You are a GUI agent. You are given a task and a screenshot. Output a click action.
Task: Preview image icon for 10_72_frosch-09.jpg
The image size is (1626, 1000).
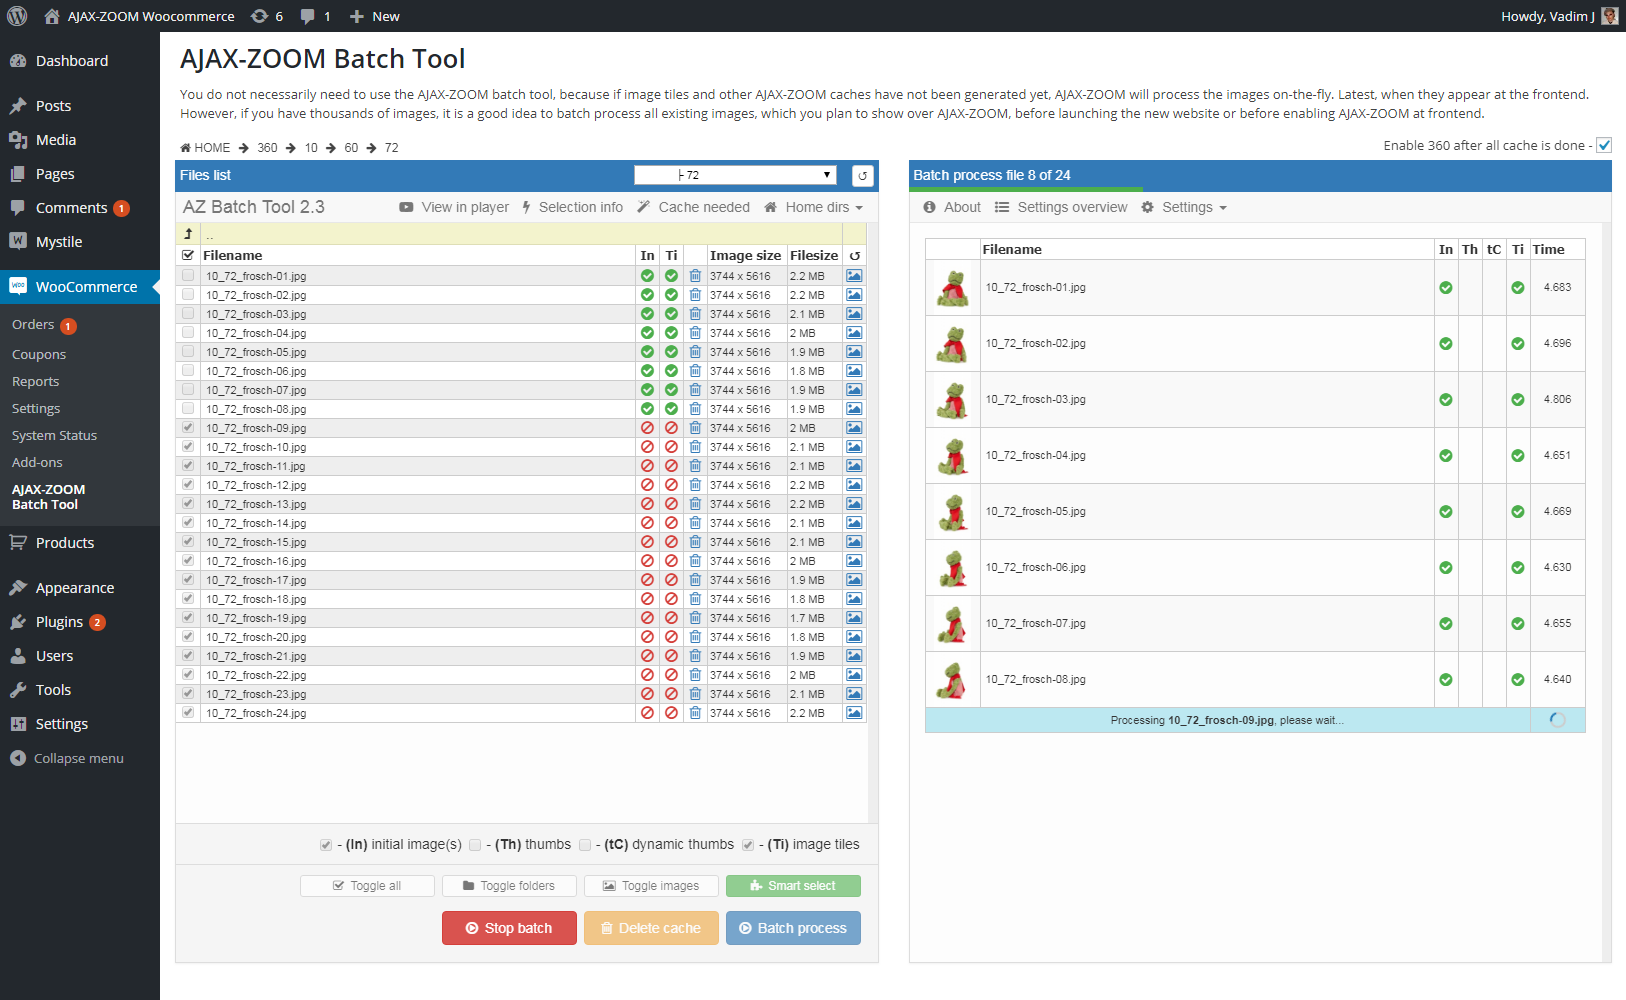[x=854, y=428]
